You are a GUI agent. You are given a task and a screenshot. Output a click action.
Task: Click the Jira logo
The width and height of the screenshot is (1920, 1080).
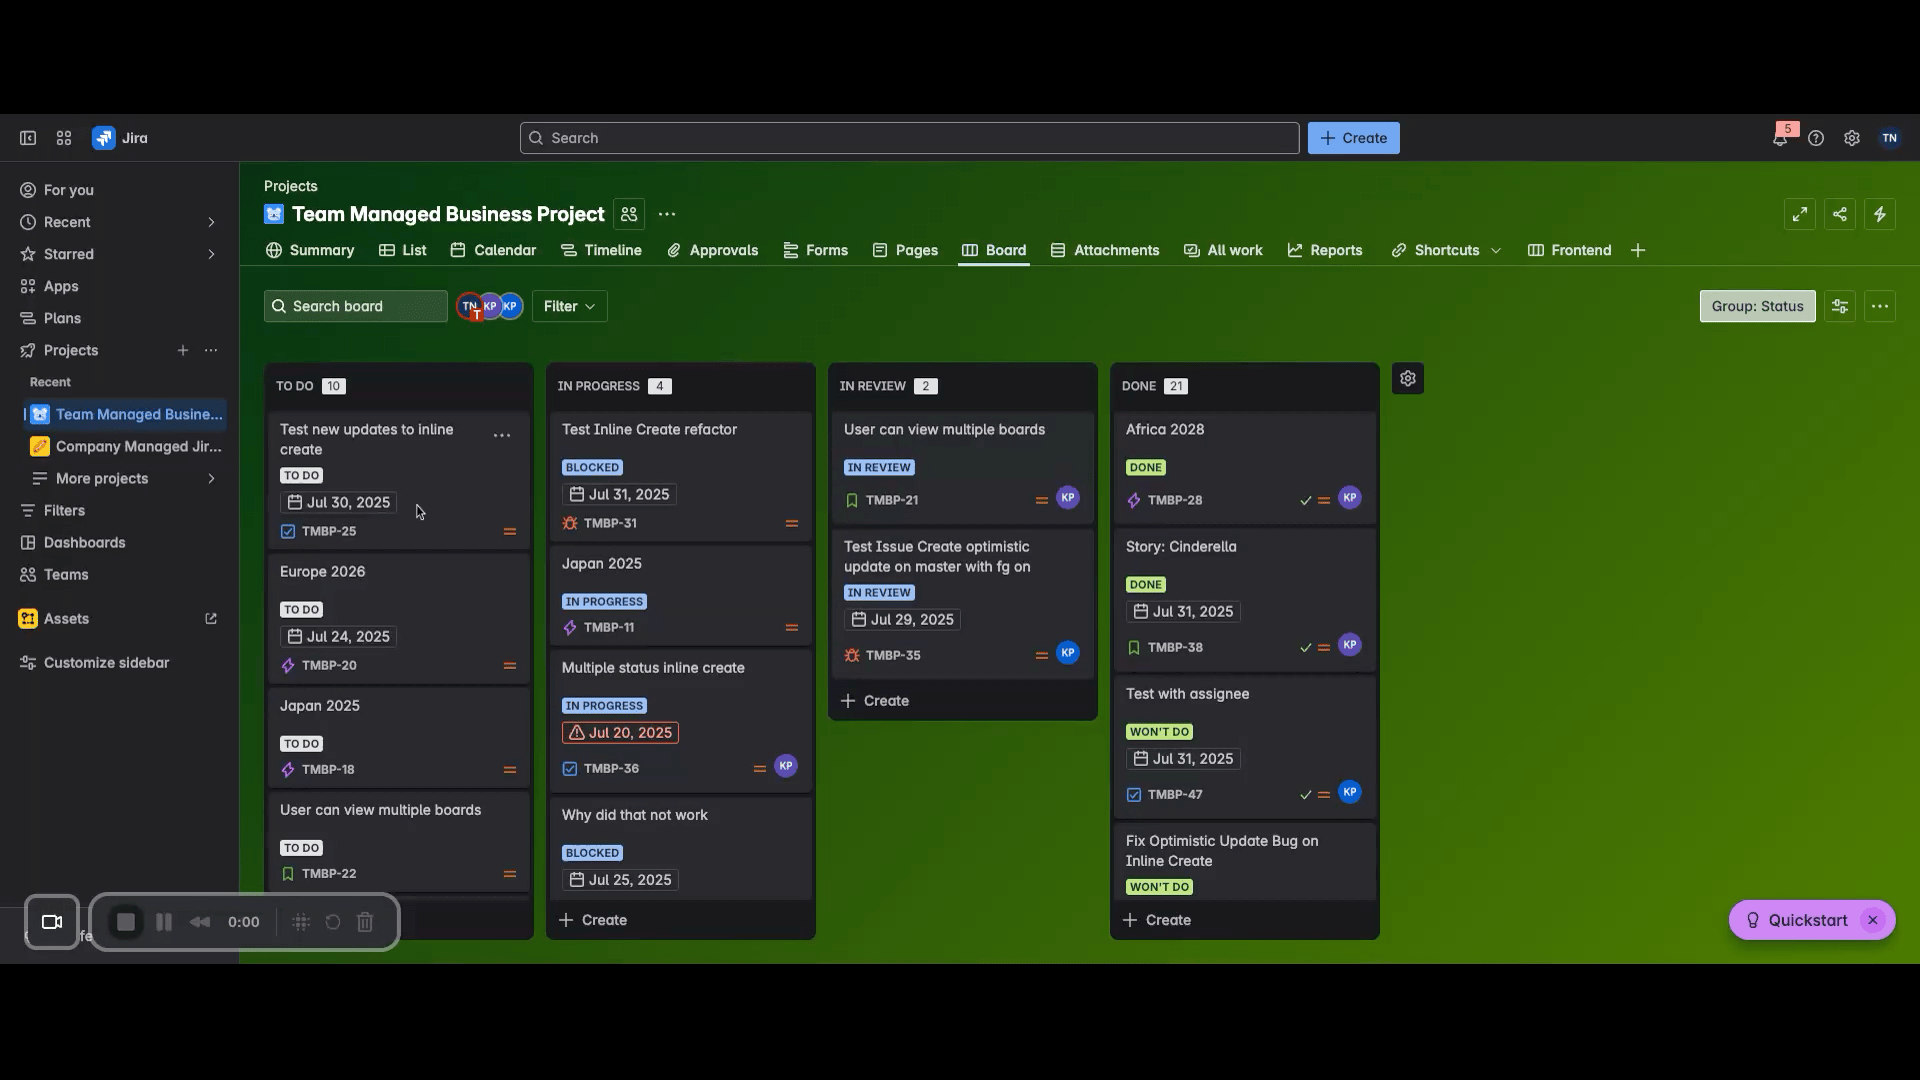pos(120,138)
